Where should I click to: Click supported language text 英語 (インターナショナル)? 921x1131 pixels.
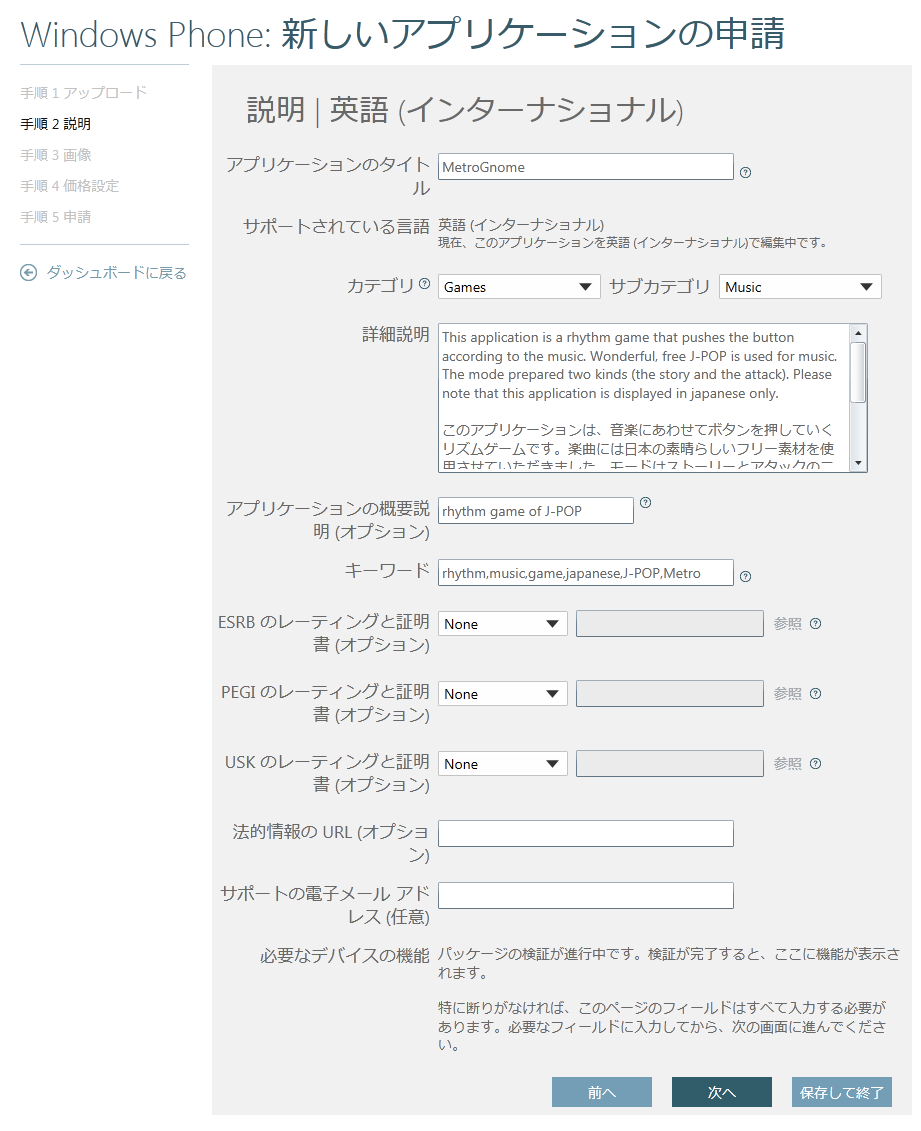click(x=521, y=224)
